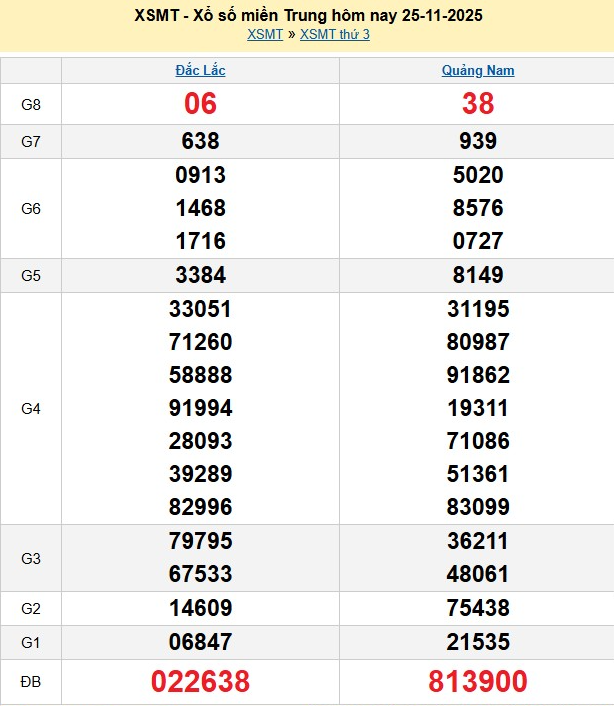Select Đắc Lắc G4 number 58888

click(x=200, y=375)
